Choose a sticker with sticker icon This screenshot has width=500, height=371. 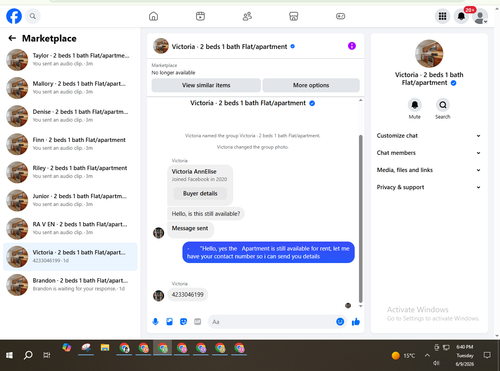click(183, 322)
